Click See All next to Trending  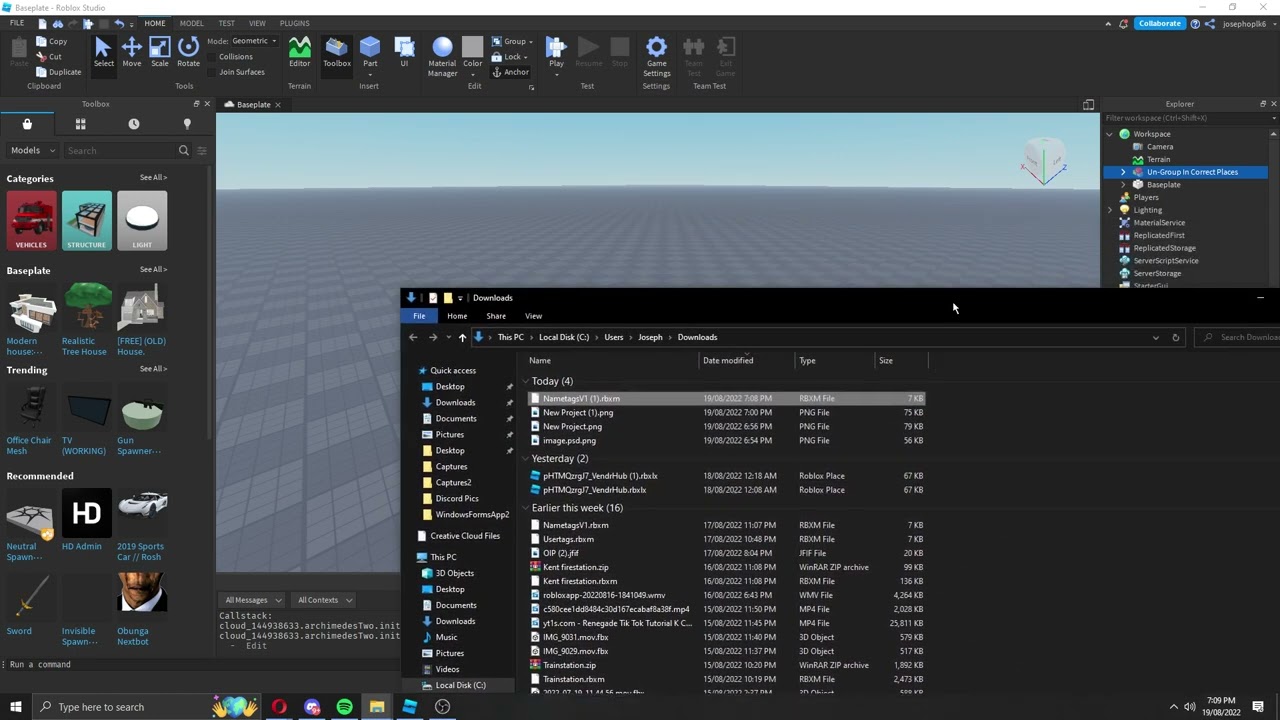coord(153,369)
